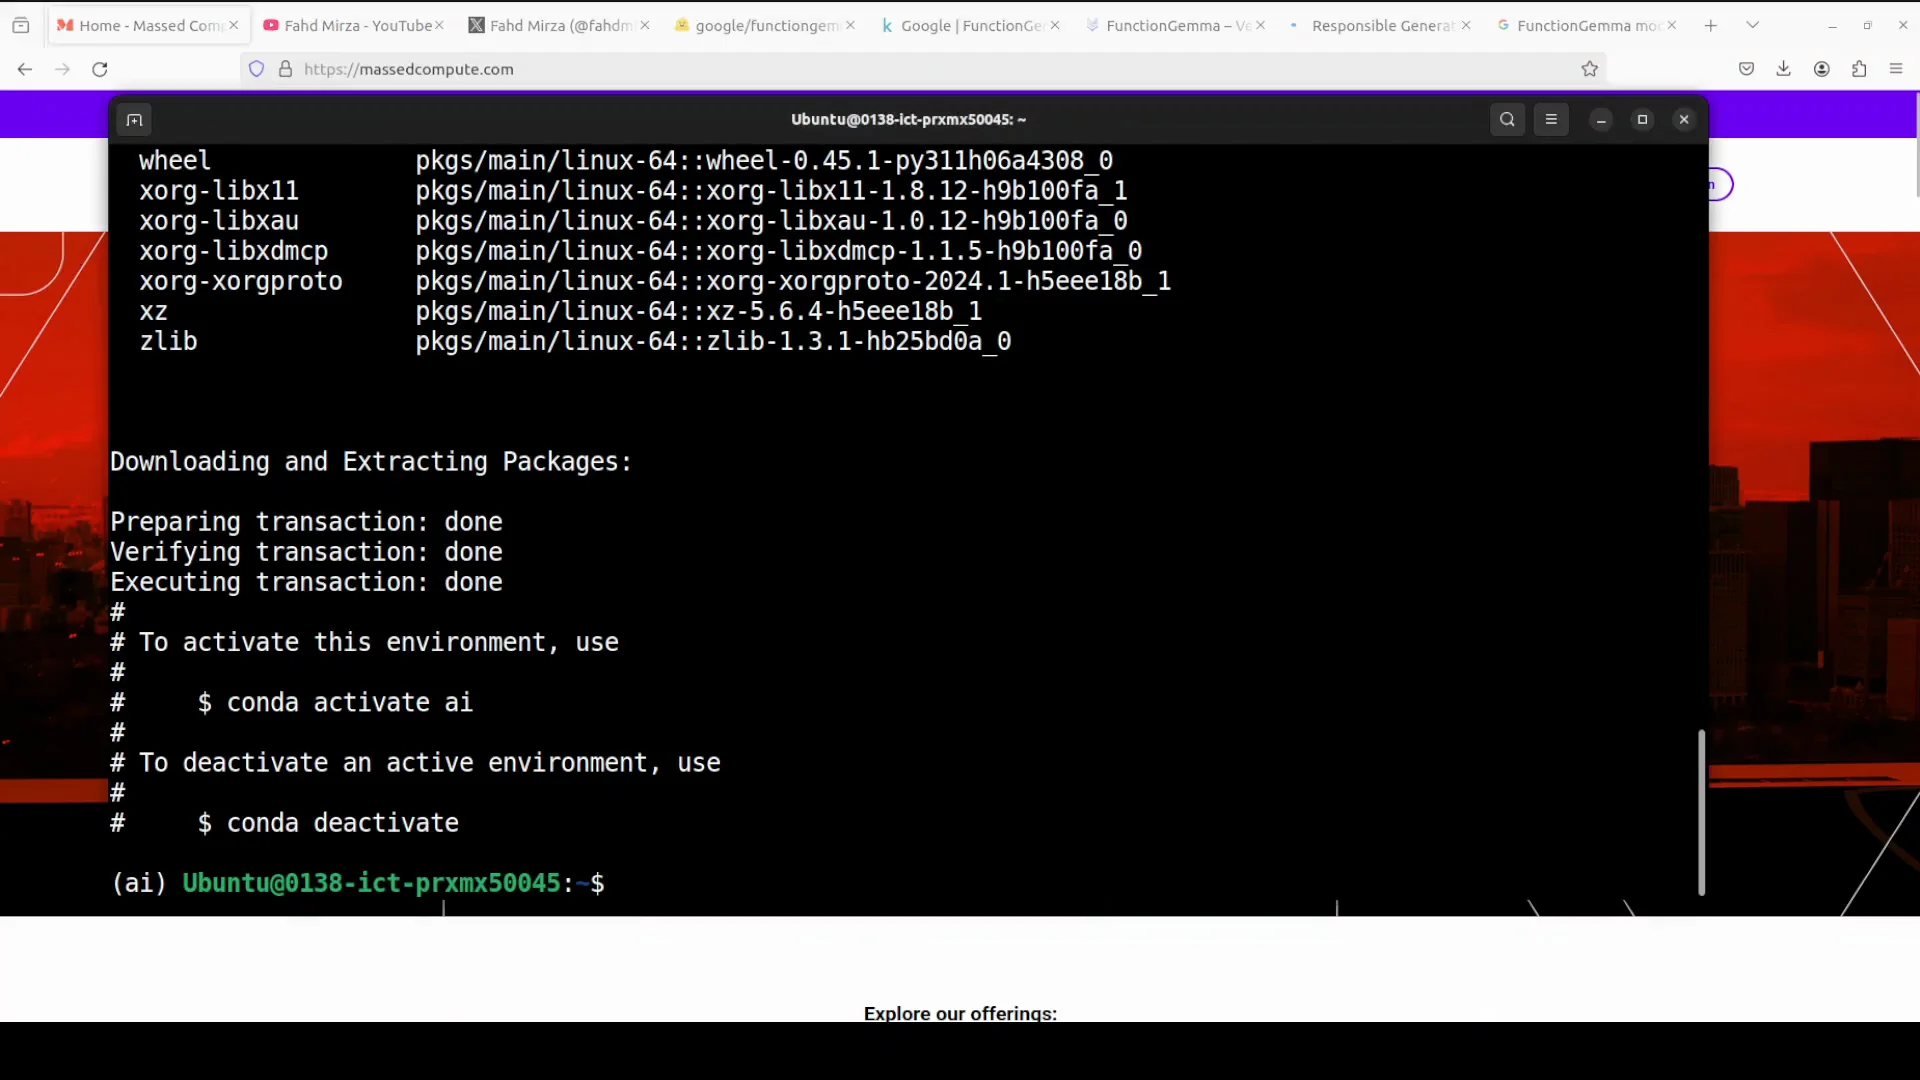
Task: View the tracking protection shield details
Action: (256, 69)
